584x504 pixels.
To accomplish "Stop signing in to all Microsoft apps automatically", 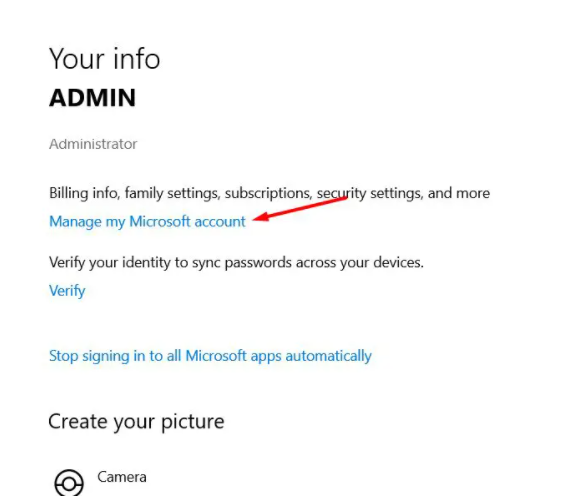I will pyautogui.click(x=210, y=356).
